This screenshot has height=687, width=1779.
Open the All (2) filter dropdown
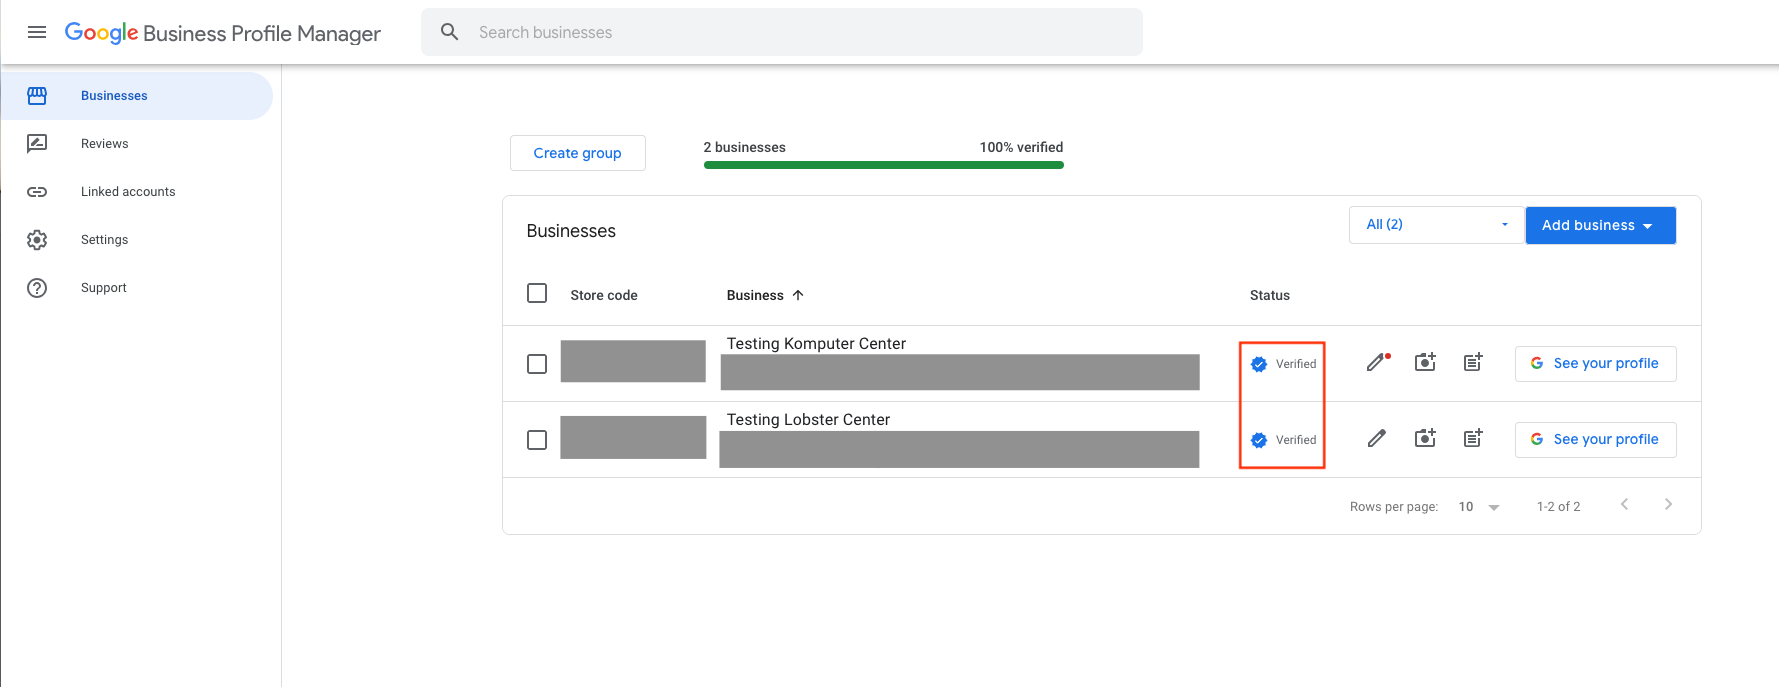click(1436, 225)
